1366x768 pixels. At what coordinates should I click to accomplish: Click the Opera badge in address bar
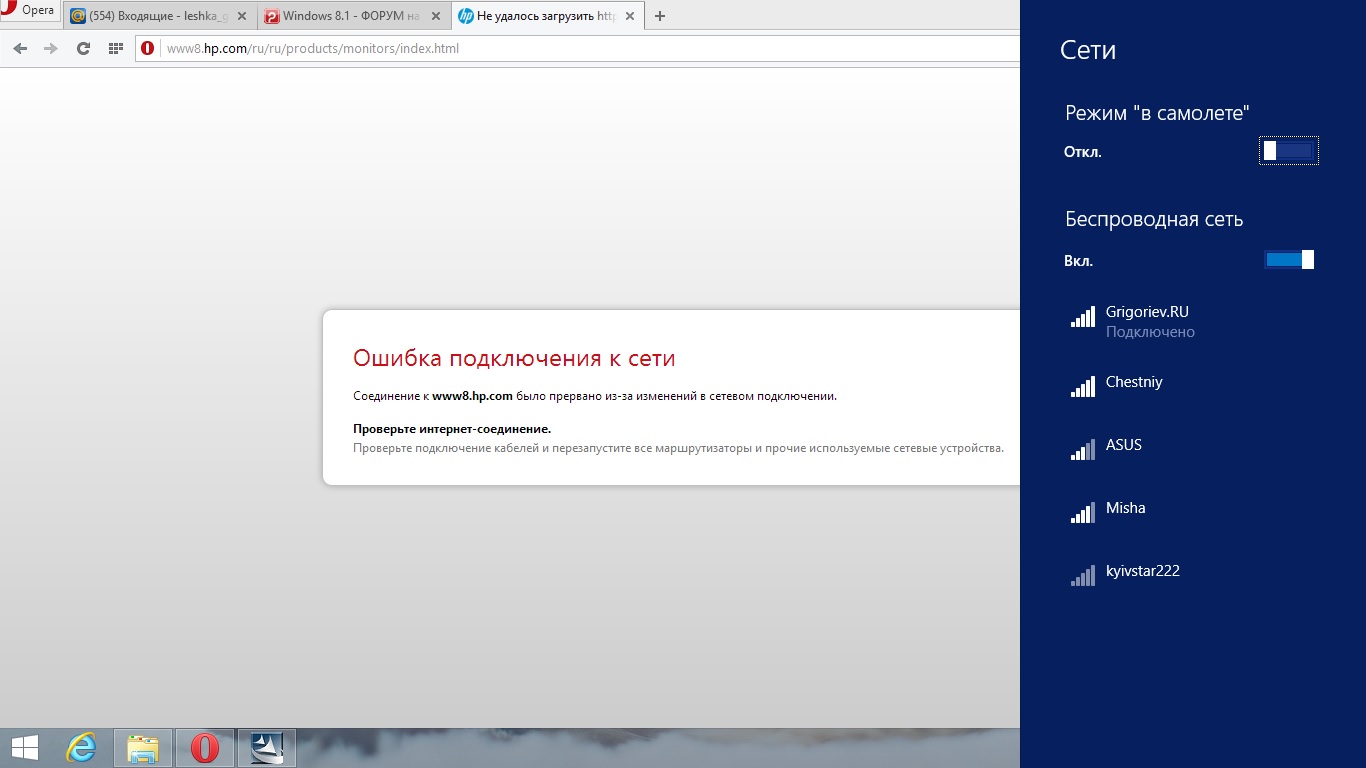pos(148,48)
